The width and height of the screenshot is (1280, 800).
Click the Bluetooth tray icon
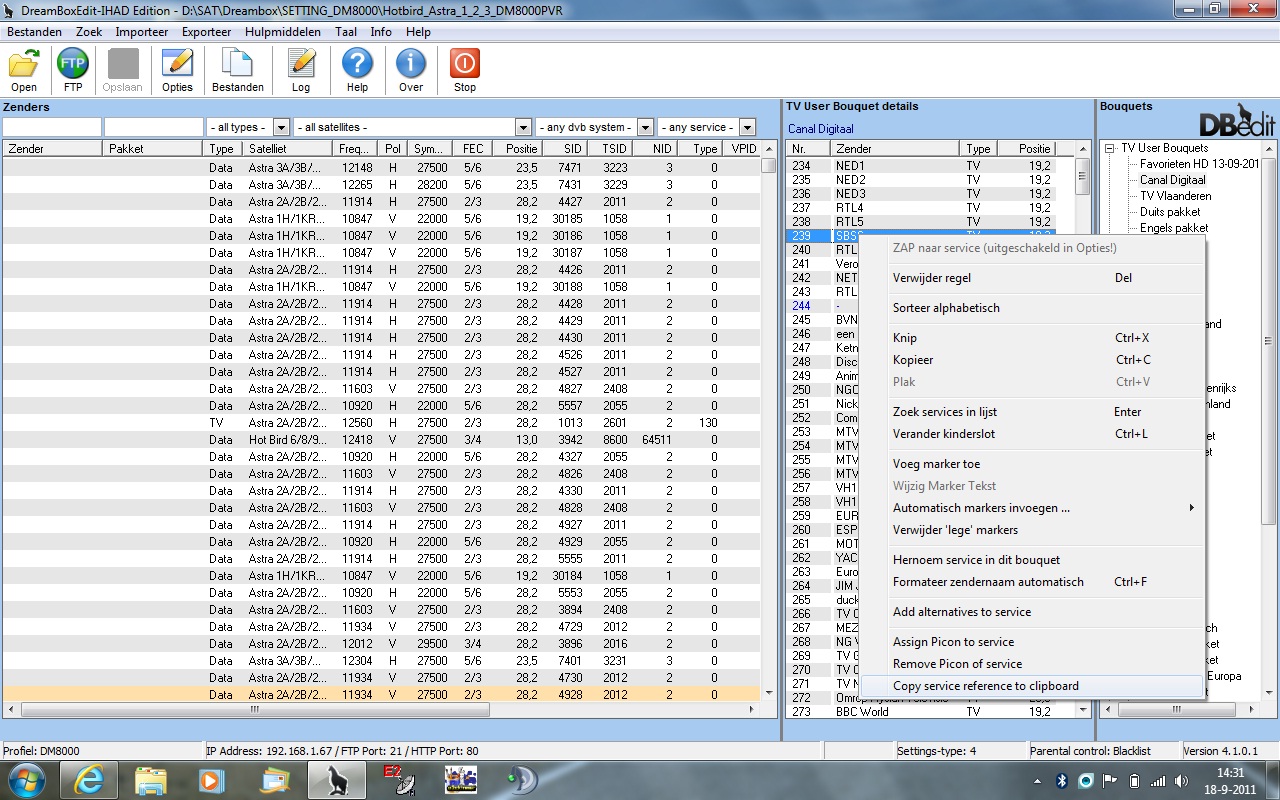pyautogui.click(x=1062, y=780)
